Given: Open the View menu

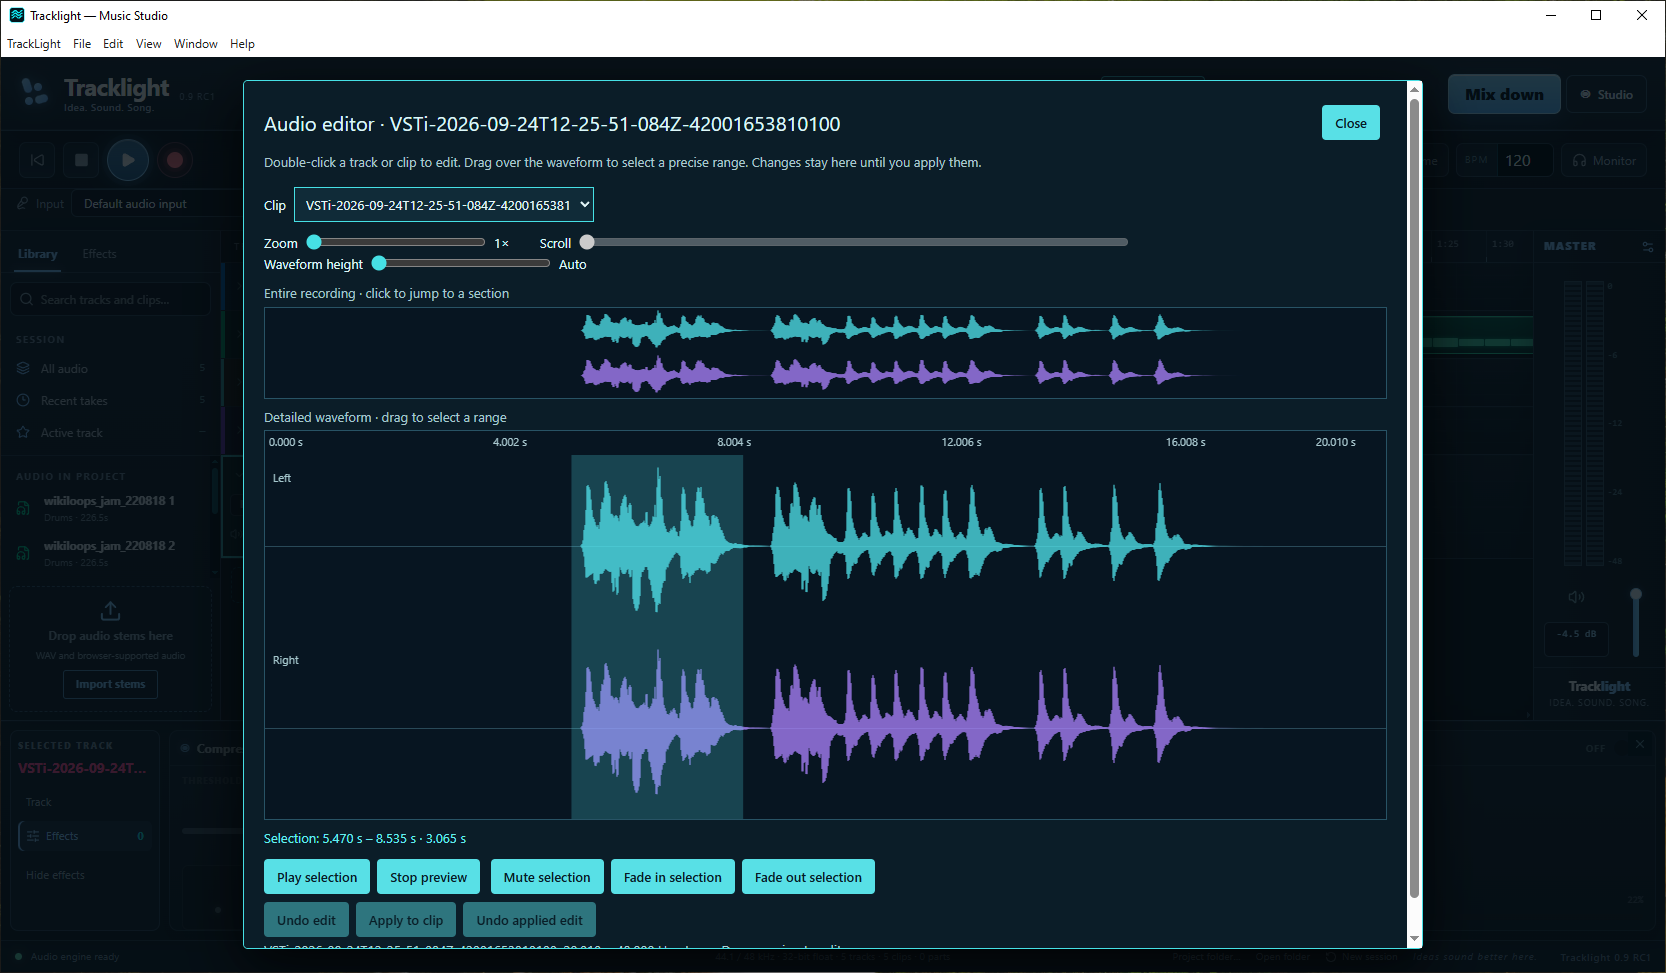Looking at the screenshot, I should coord(148,44).
